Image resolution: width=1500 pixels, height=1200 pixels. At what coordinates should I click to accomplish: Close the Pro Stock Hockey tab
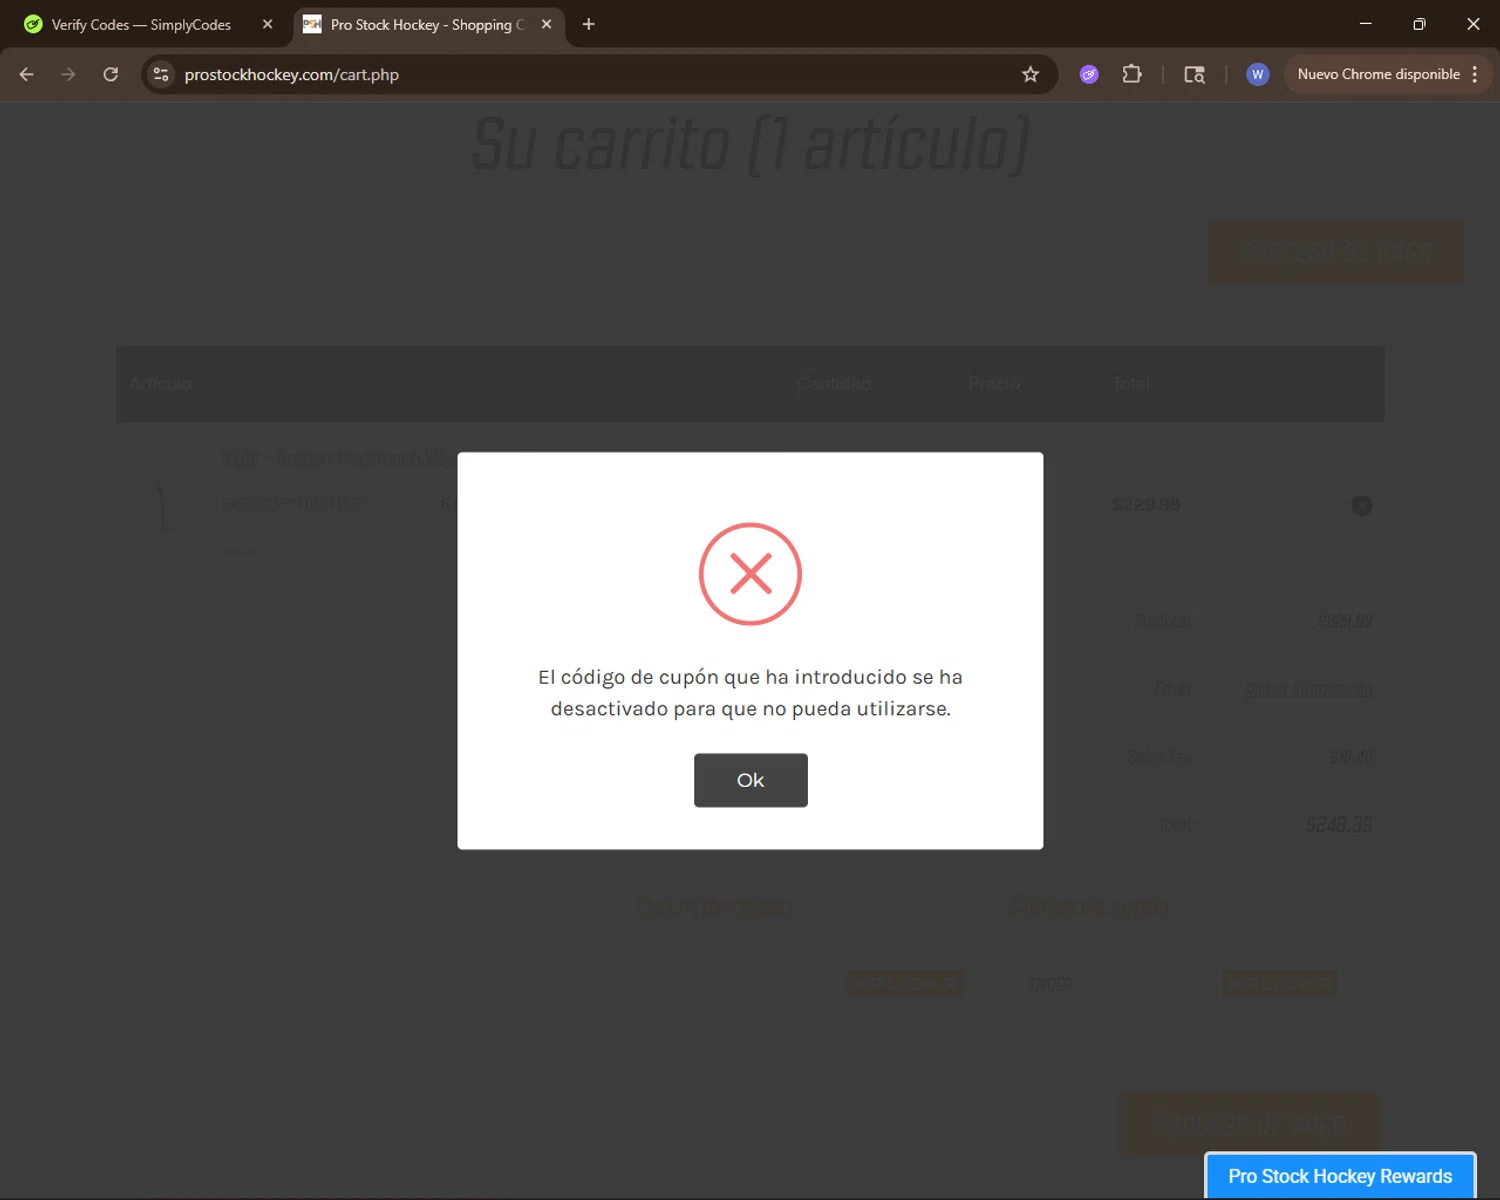546,24
